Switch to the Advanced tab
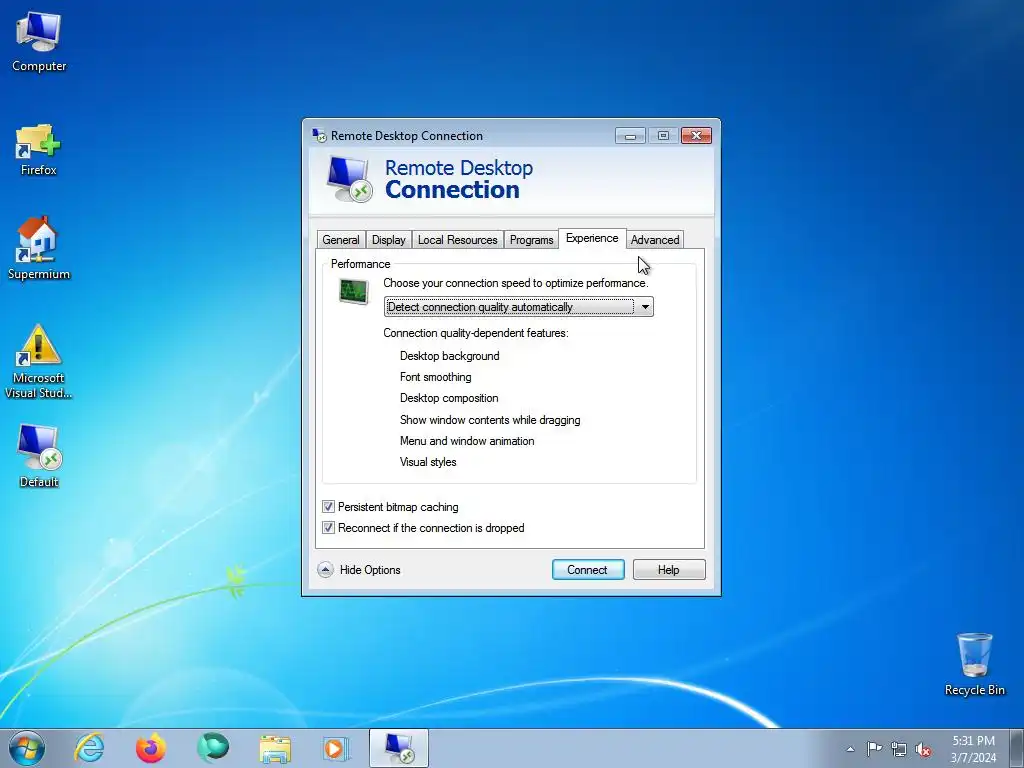 pos(655,240)
